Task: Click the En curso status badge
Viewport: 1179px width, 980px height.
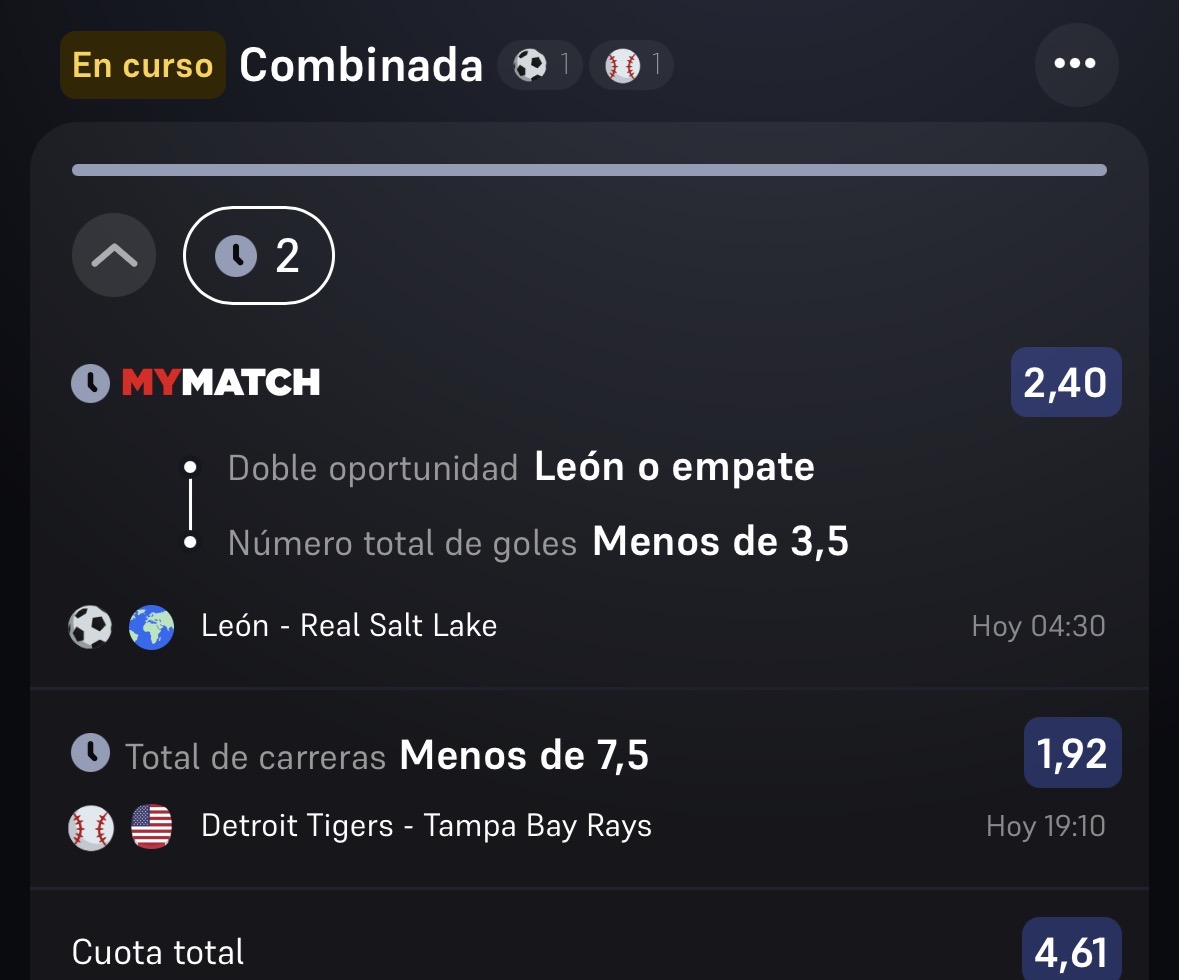Action: tap(143, 65)
